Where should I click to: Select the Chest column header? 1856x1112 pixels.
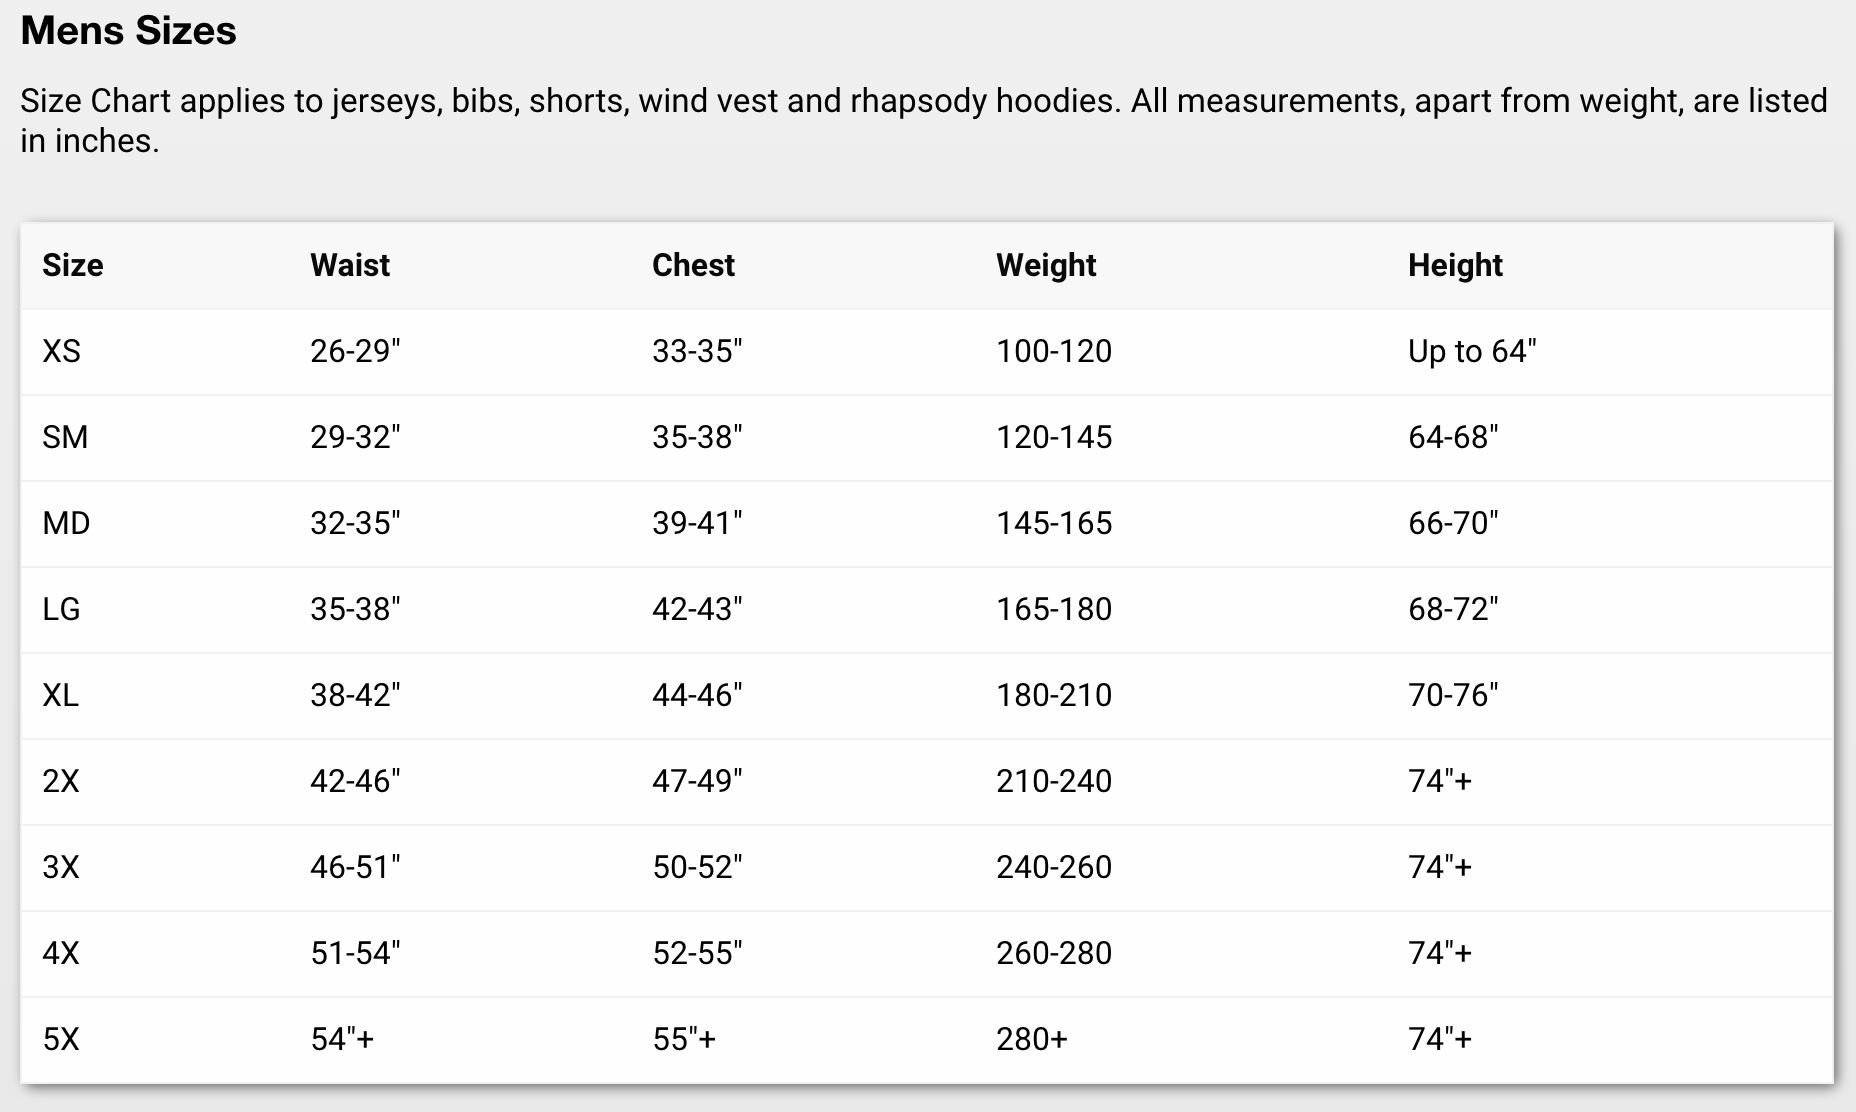[693, 265]
